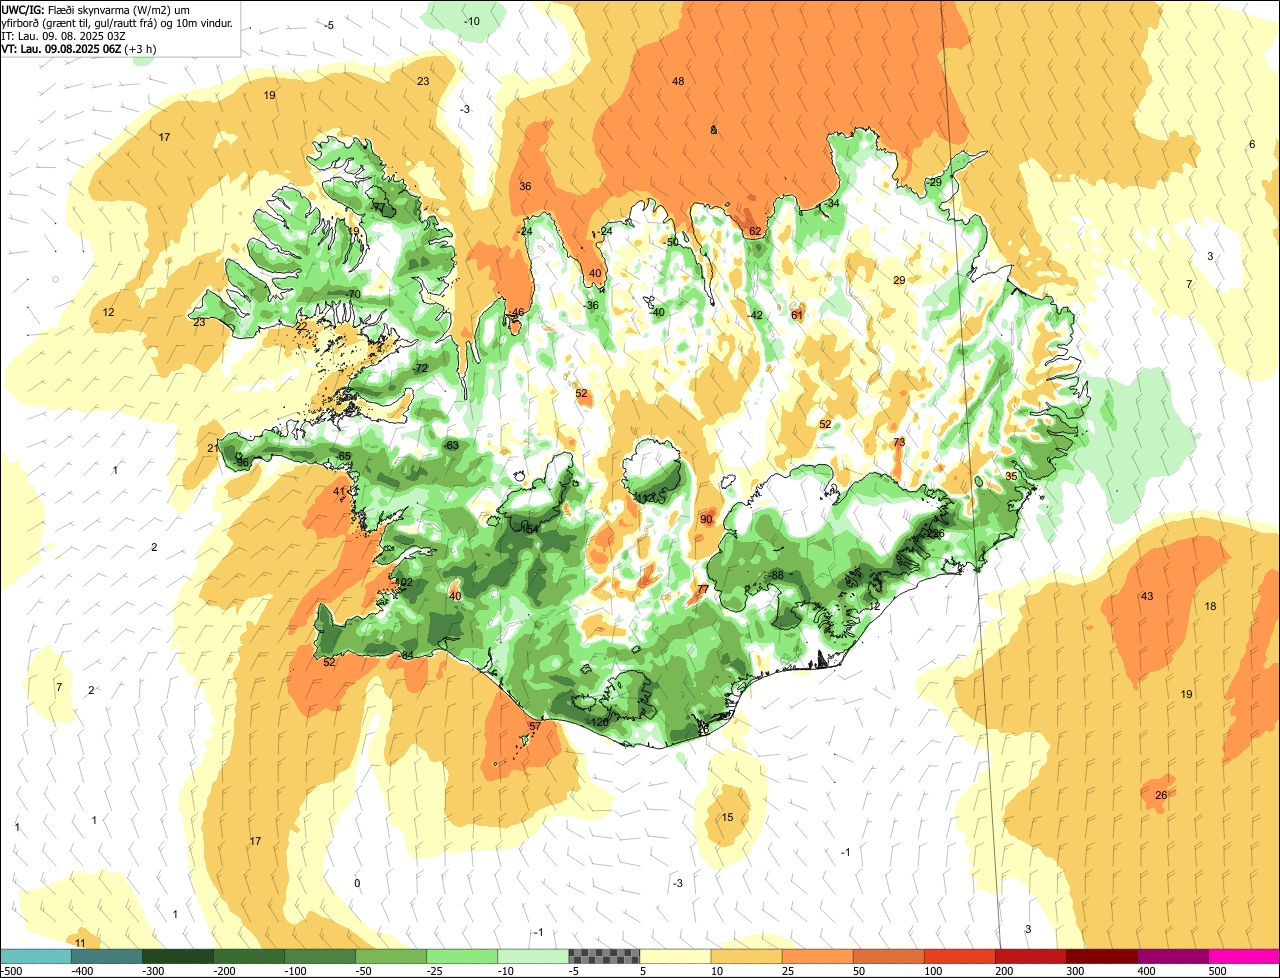
Task: Click flux value '61' in northeast Iceland
Action: (797, 315)
